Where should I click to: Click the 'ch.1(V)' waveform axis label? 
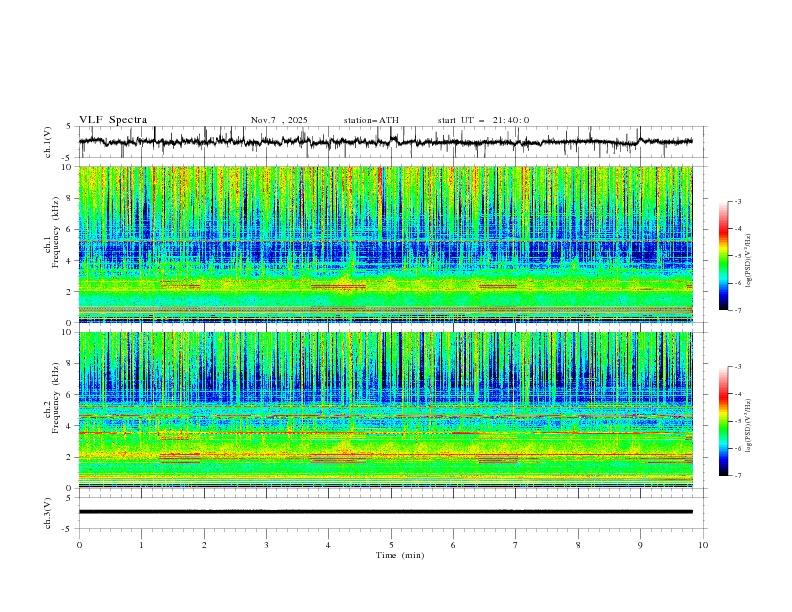48,142
